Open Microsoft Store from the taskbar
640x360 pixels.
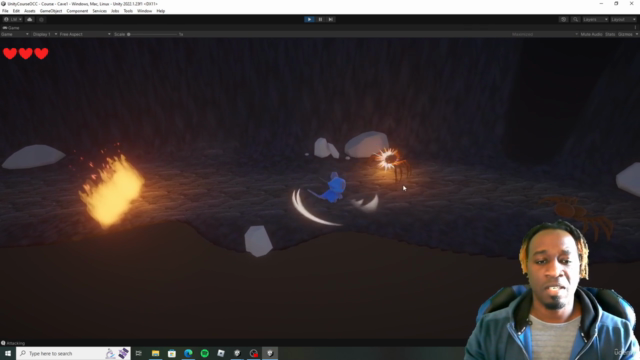click(172, 353)
